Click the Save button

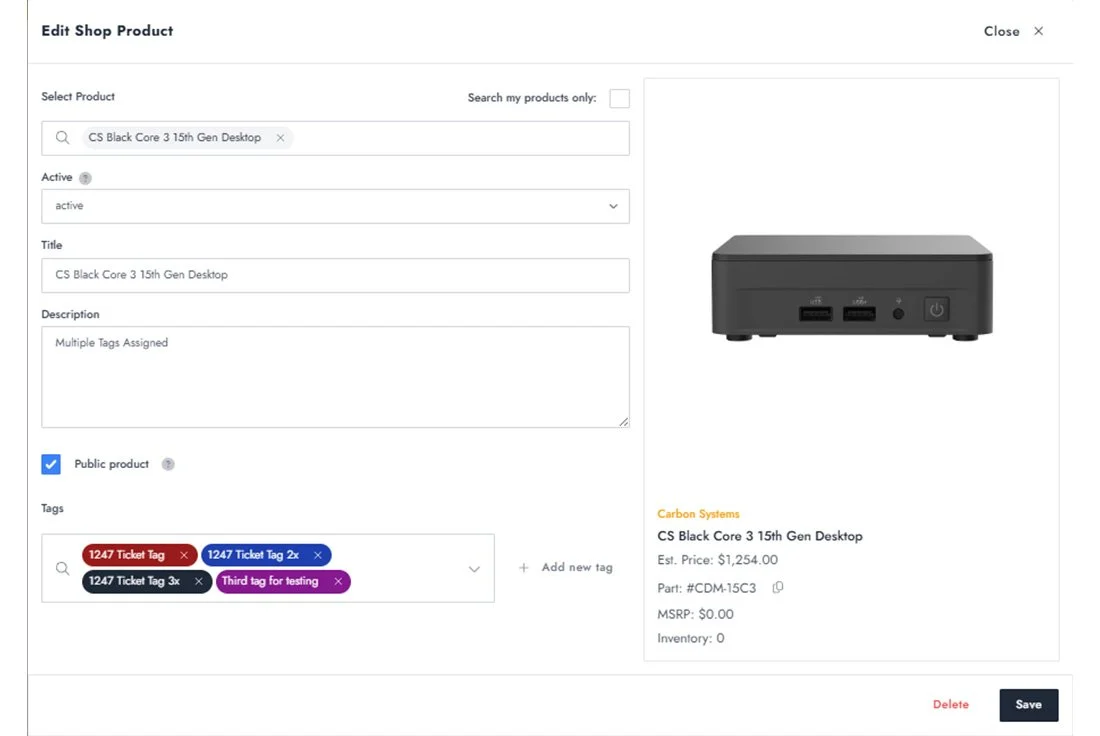point(1028,705)
